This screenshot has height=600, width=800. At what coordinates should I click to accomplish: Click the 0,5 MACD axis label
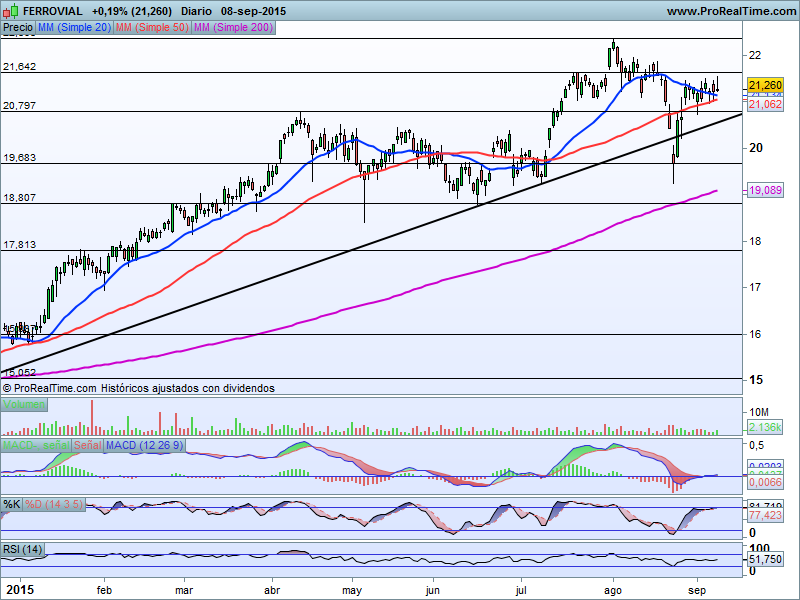tap(756, 445)
